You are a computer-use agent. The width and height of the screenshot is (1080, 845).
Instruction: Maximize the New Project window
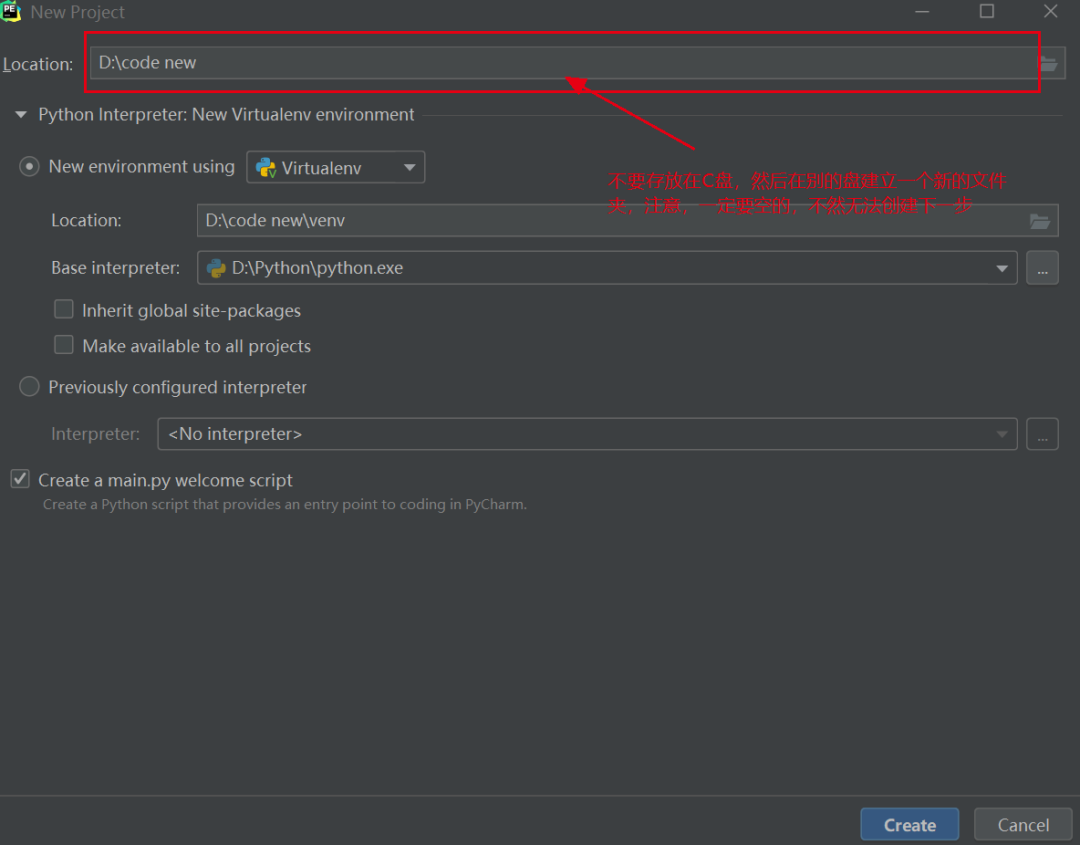pyautogui.click(x=987, y=11)
